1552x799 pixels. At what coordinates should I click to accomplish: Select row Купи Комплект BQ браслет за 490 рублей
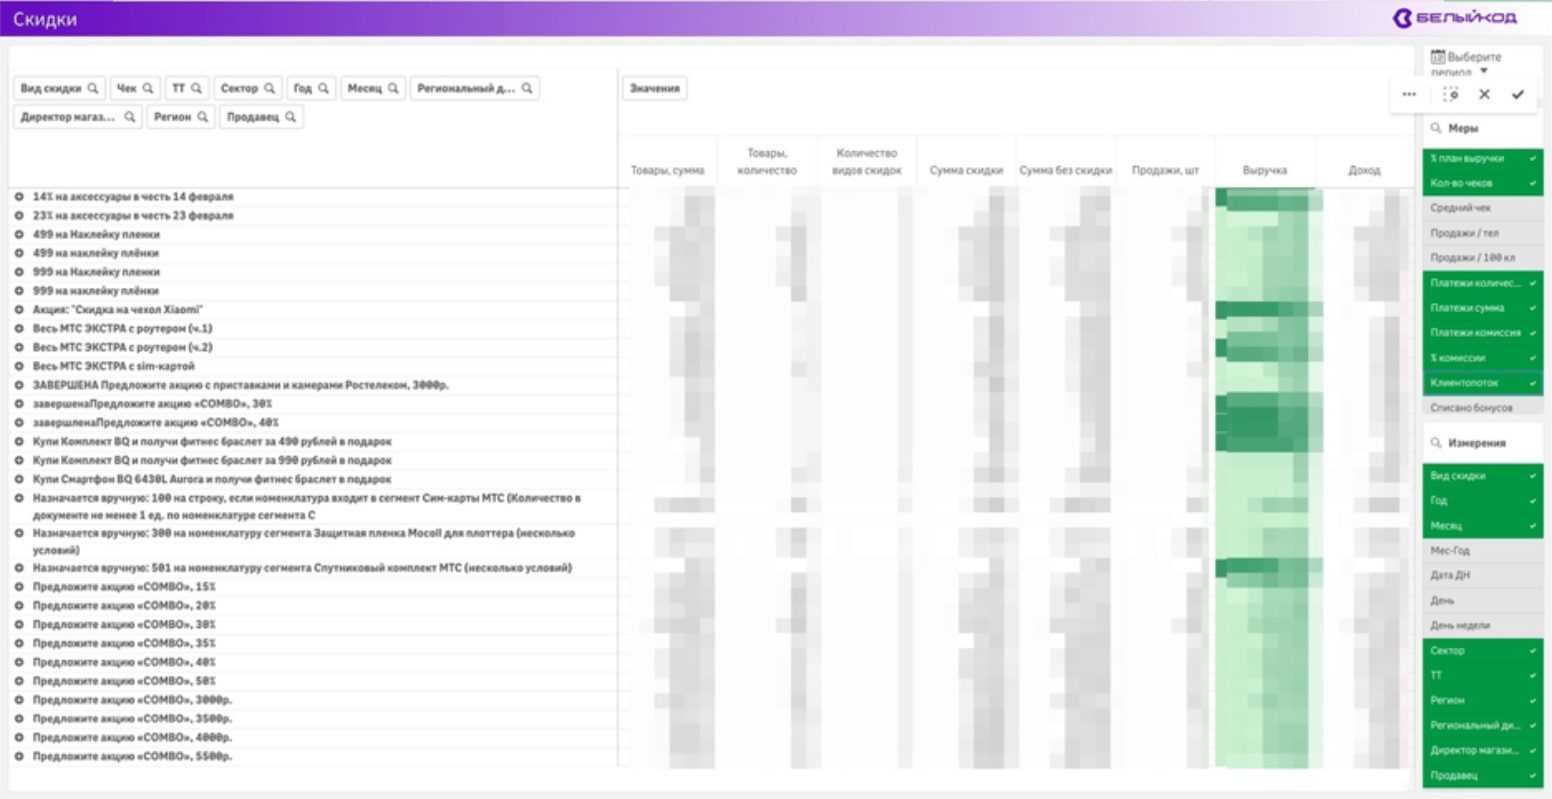[212, 442]
